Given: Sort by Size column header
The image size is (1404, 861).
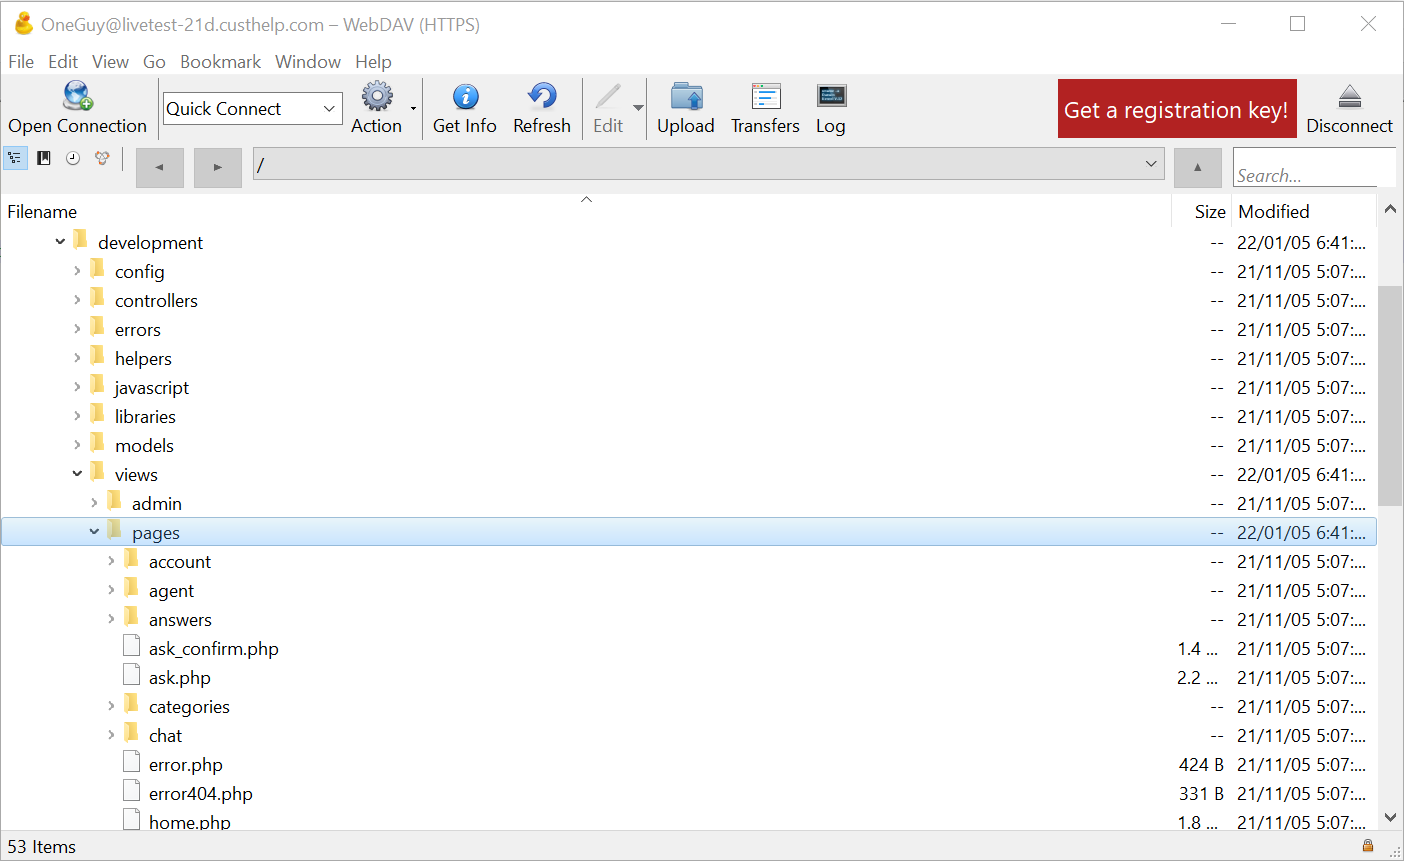Looking at the screenshot, I should coord(1209,211).
